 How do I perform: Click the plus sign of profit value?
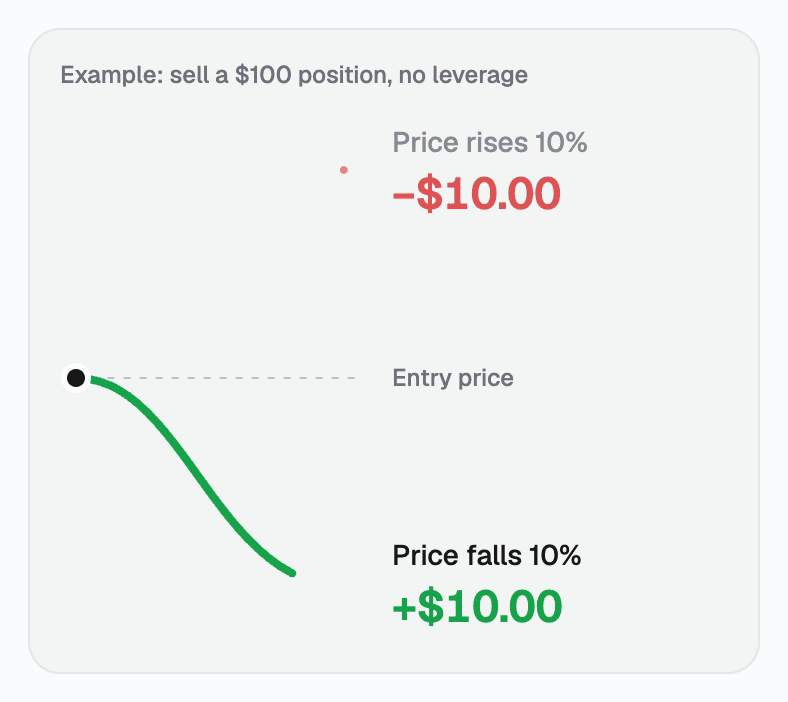click(404, 609)
